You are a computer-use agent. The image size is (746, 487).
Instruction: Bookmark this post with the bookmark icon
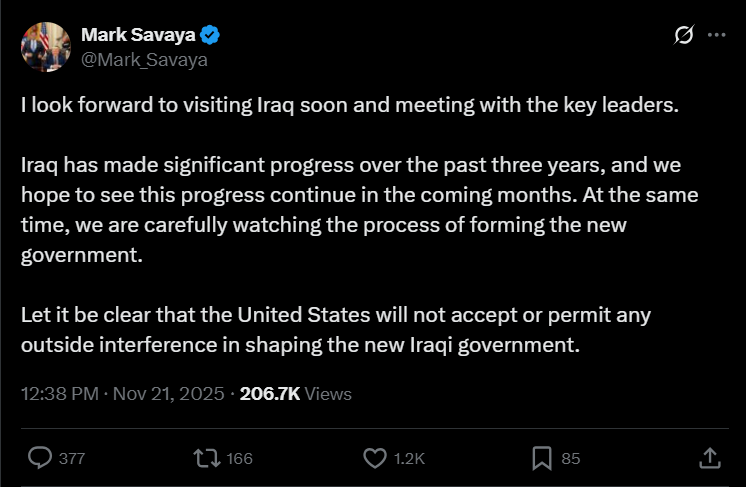tap(542, 458)
